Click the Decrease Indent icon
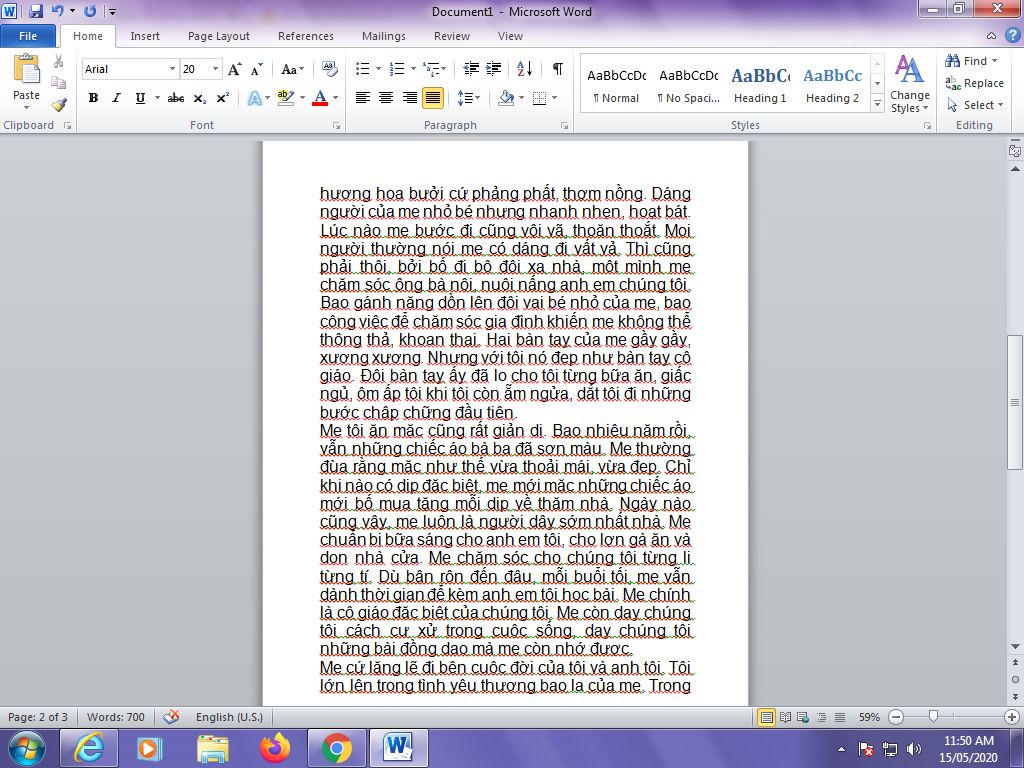The image size is (1024, 768). coord(471,69)
